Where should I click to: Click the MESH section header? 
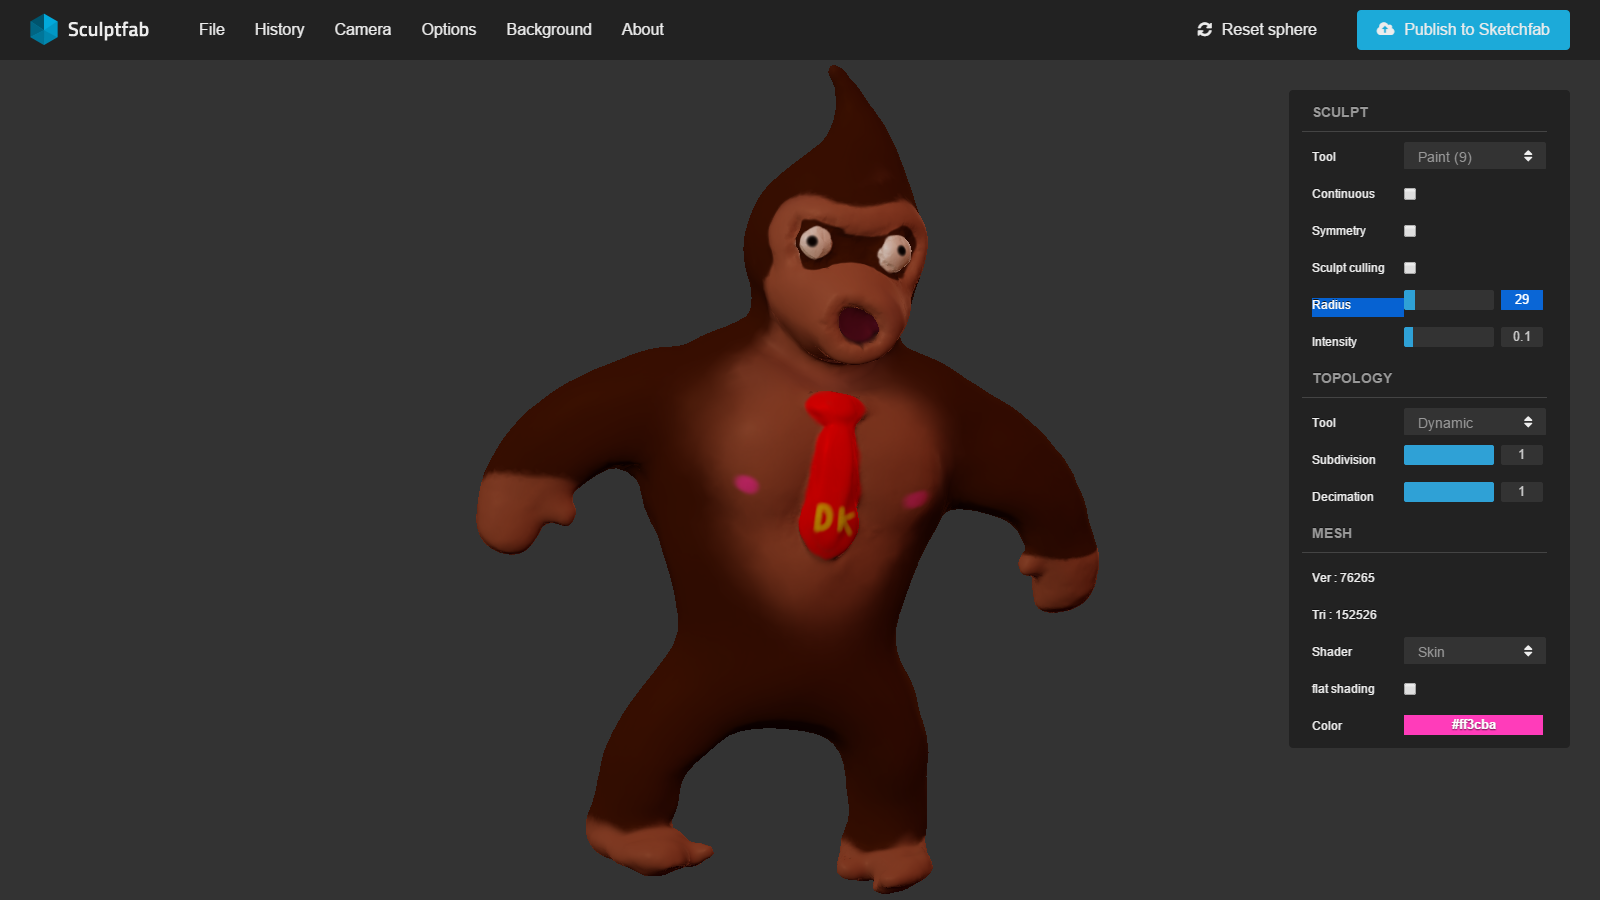(x=1332, y=533)
